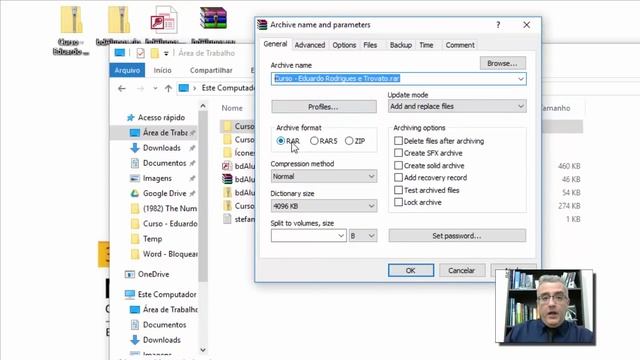
Task: Open the Archive name dropdown arrow
Action: coord(521,79)
